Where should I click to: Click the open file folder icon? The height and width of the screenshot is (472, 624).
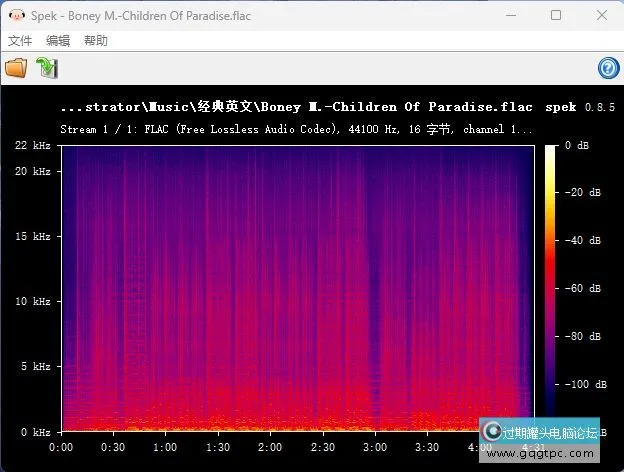16,68
